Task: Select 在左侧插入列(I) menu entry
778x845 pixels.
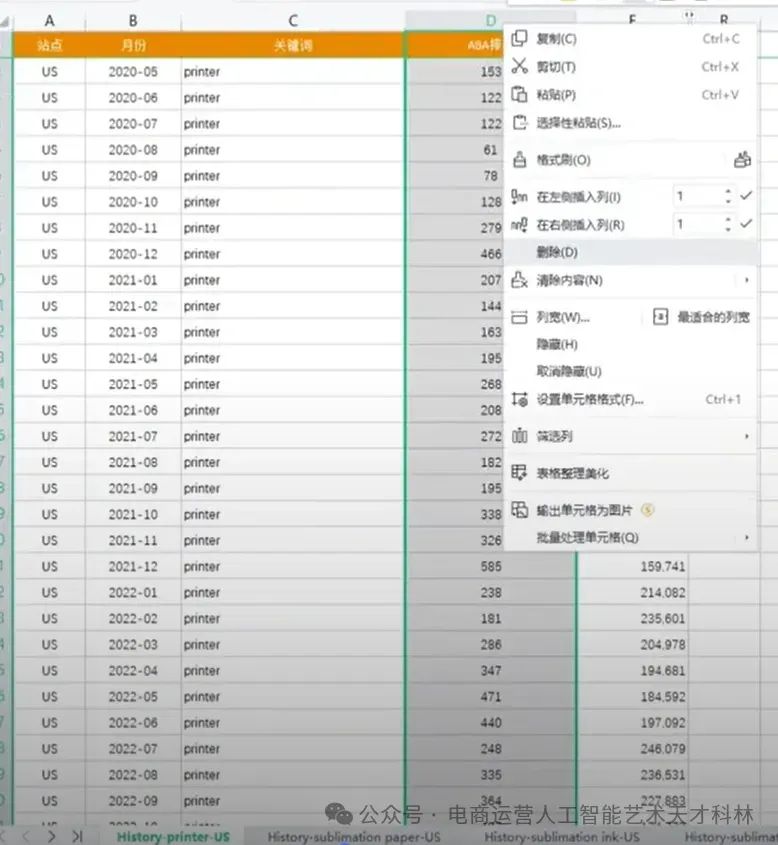Action: 578,197
